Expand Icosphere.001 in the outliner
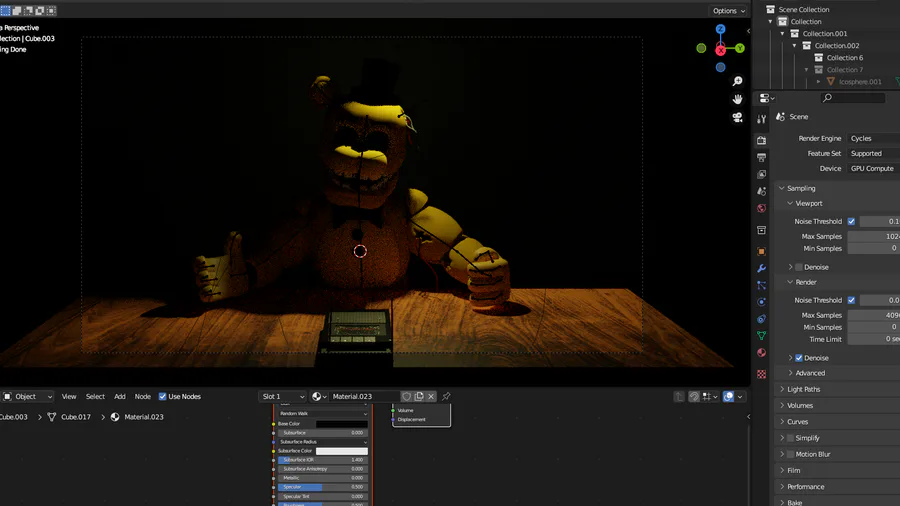 pos(818,81)
